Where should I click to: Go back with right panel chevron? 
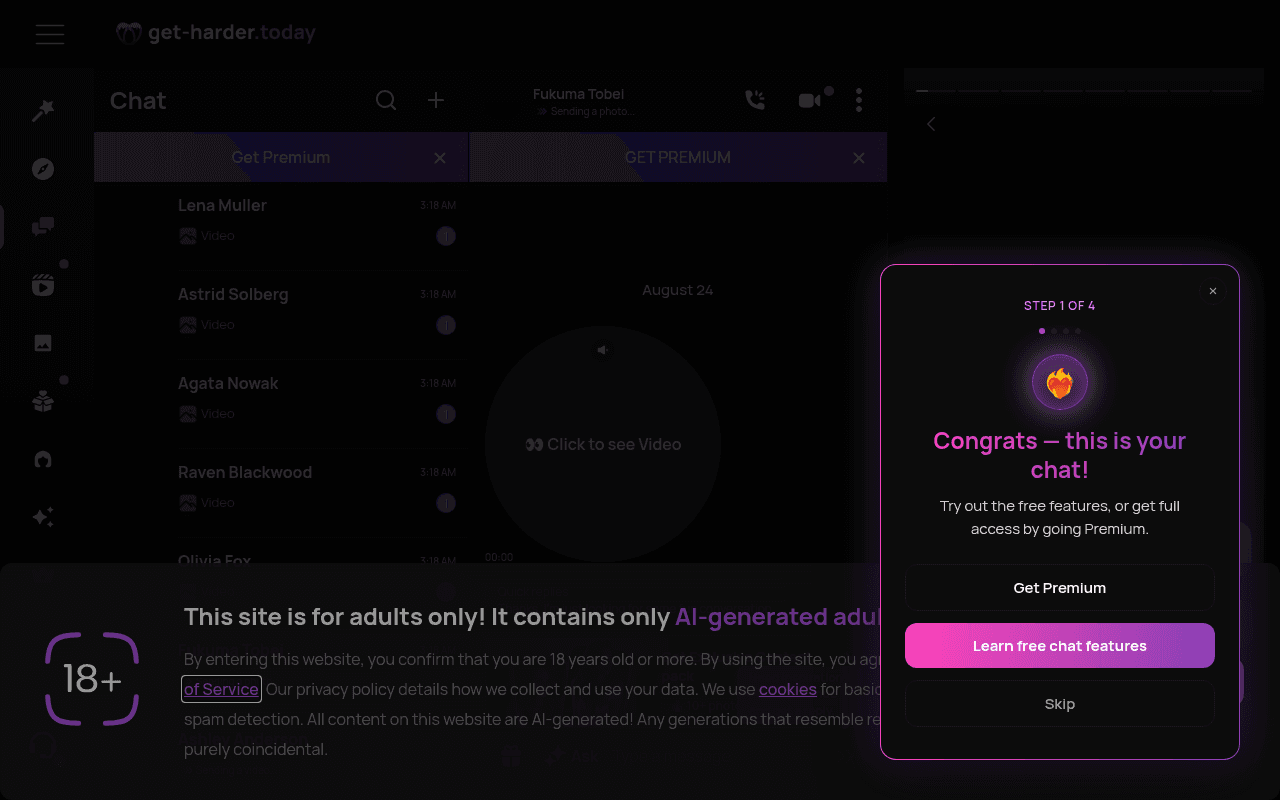[x=931, y=124]
